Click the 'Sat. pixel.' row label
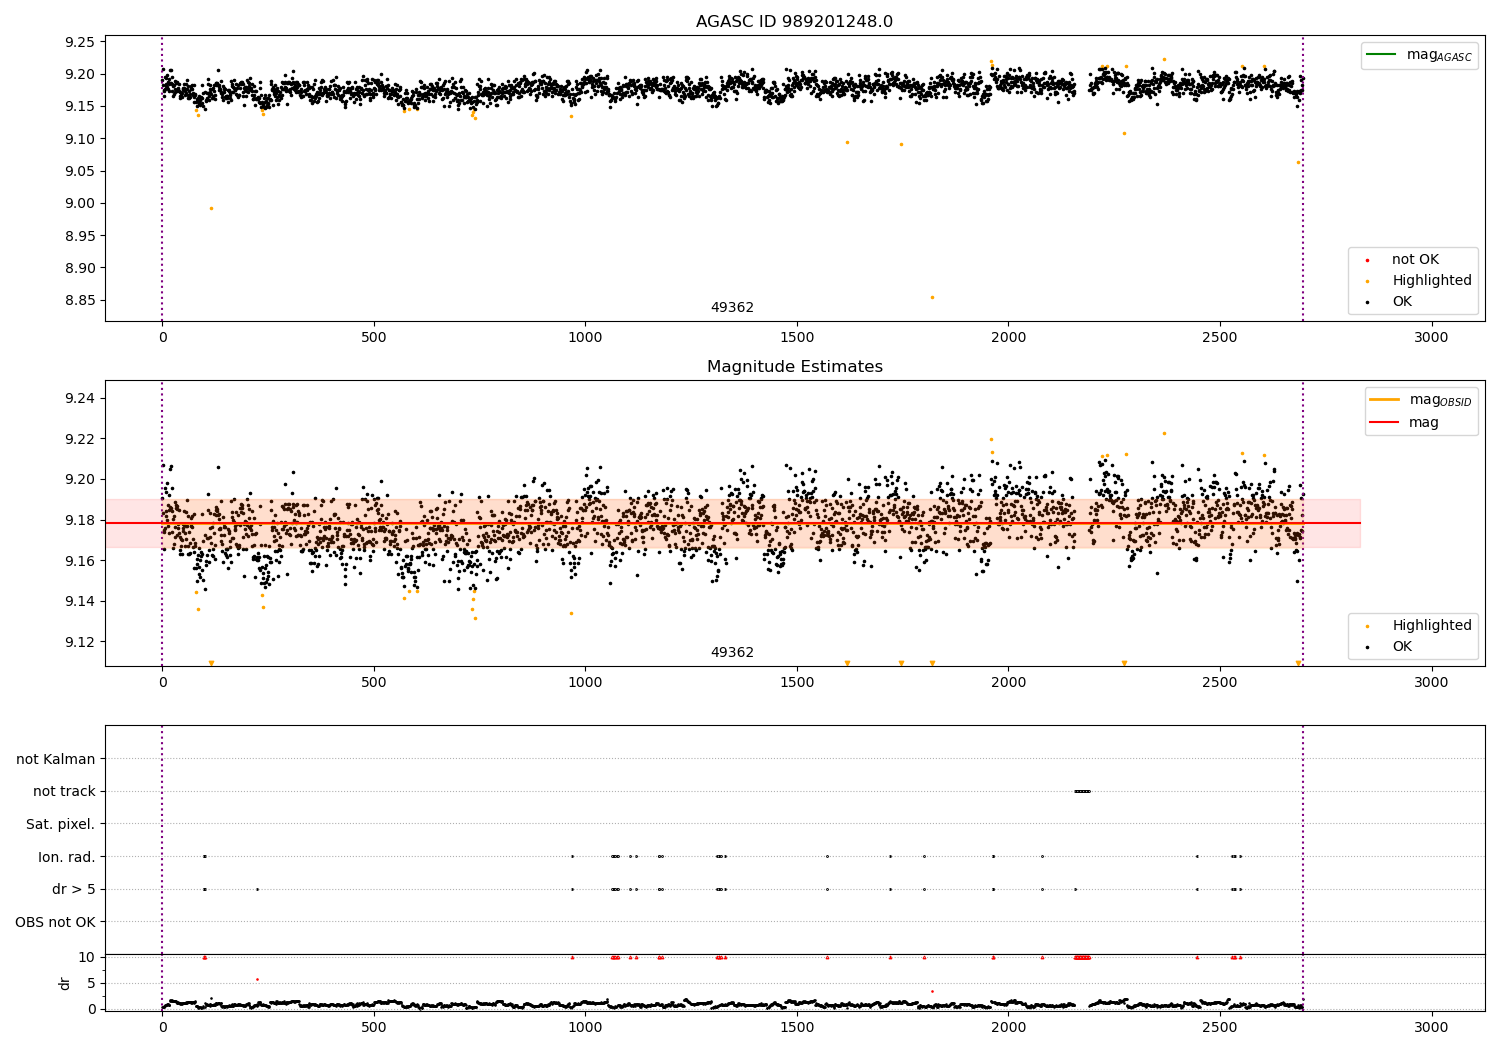 point(60,824)
